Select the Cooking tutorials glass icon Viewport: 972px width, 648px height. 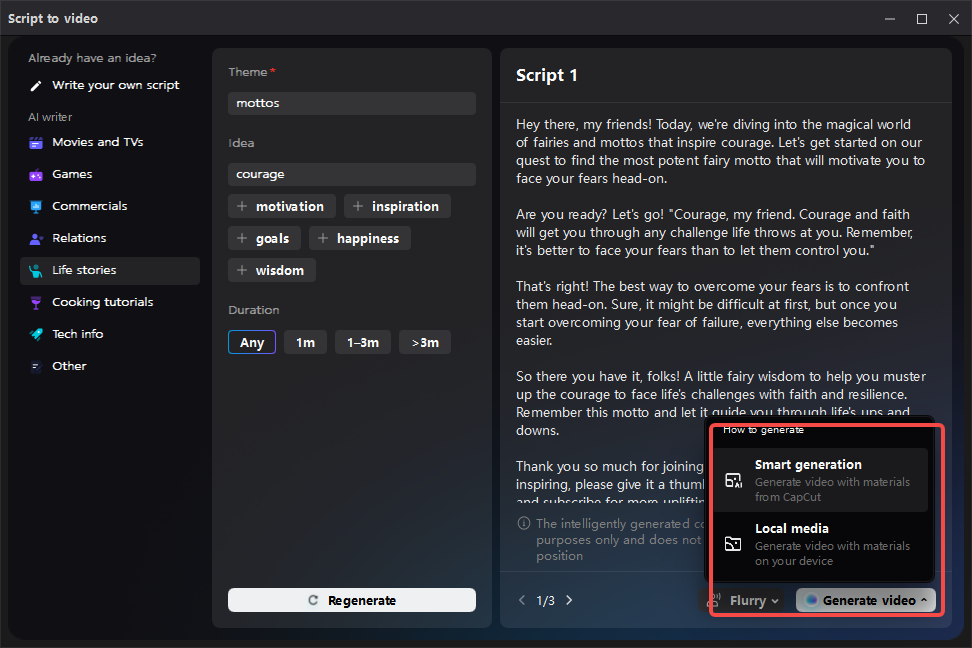tap(36, 303)
